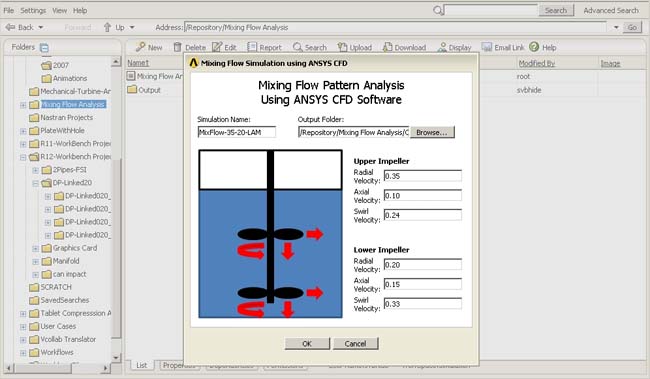The width and height of the screenshot is (650, 379).
Task: Open the Report toolbar icon
Action: (x=252, y=47)
